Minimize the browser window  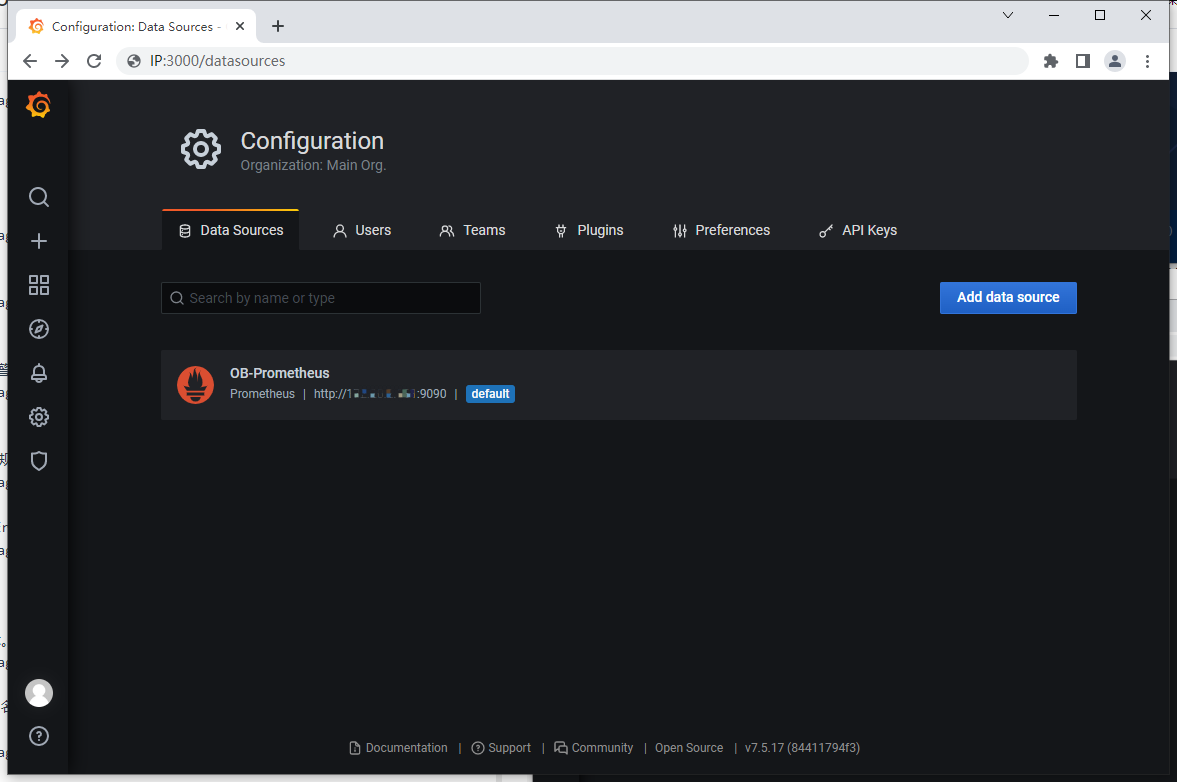click(x=1054, y=15)
